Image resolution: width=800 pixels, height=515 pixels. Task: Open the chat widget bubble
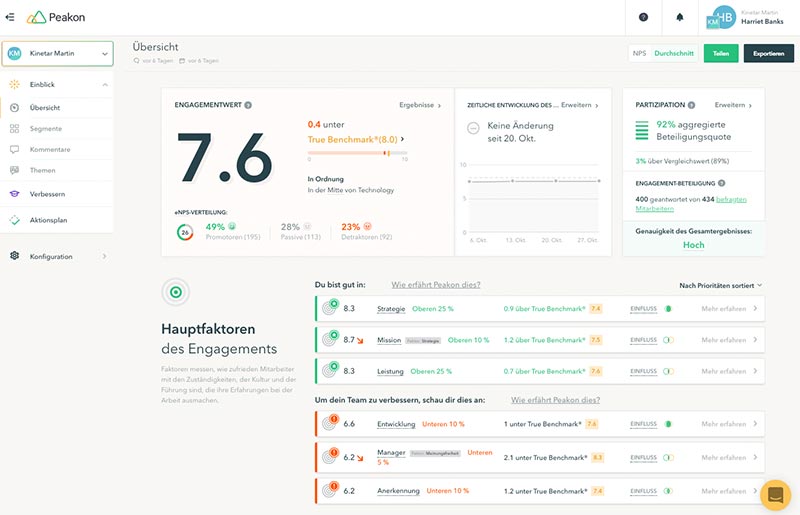coord(775,495)
